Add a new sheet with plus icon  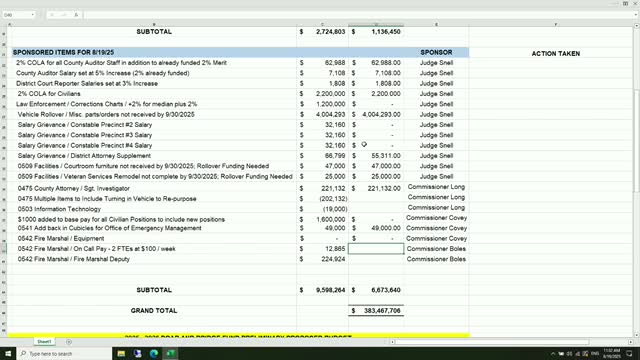pos(69,342)
